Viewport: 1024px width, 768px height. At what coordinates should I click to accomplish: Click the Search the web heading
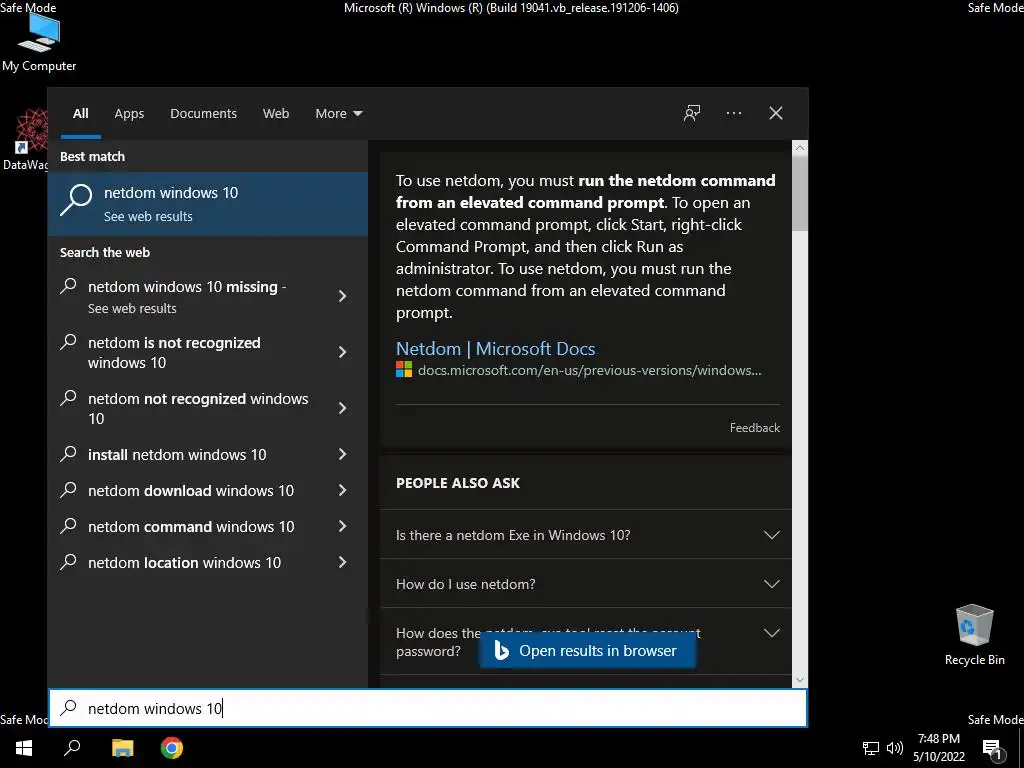(104, 252)
